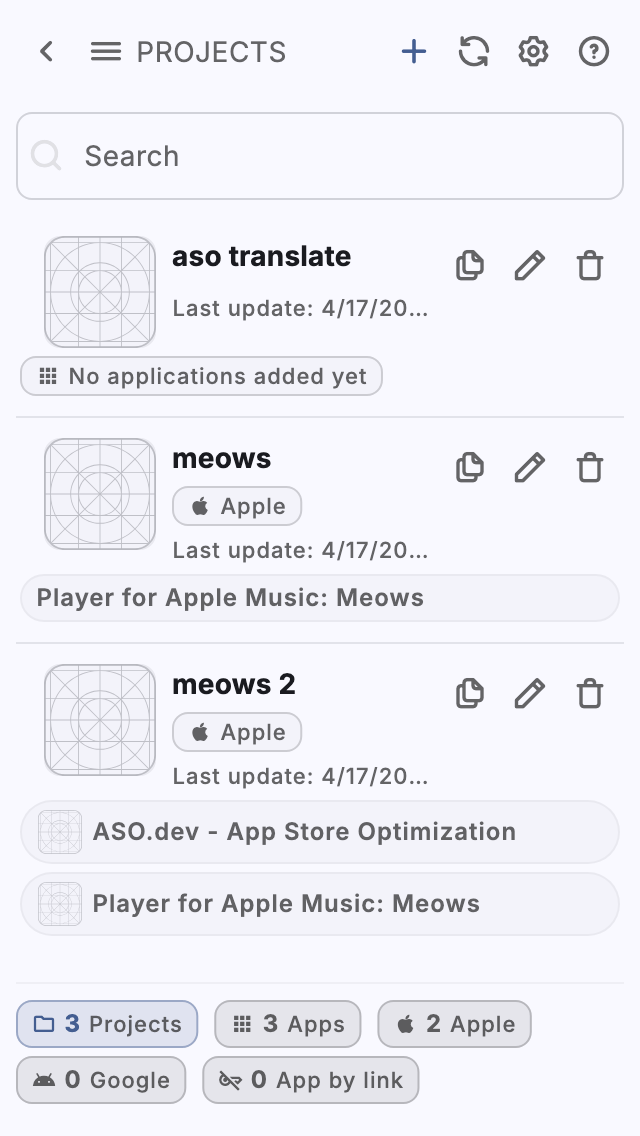This screenshot has width=640, height=1136.
Task: Click Last update text under aso translate
Action: point(300,309)
